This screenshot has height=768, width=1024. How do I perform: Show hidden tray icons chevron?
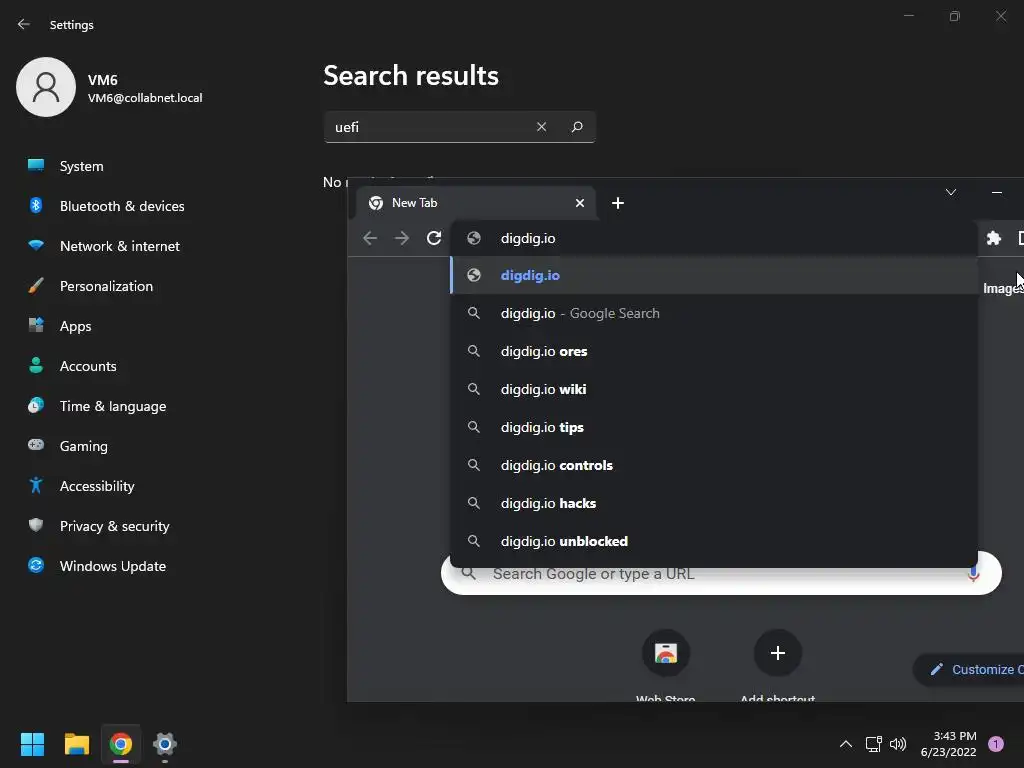[x=846, y=744]
